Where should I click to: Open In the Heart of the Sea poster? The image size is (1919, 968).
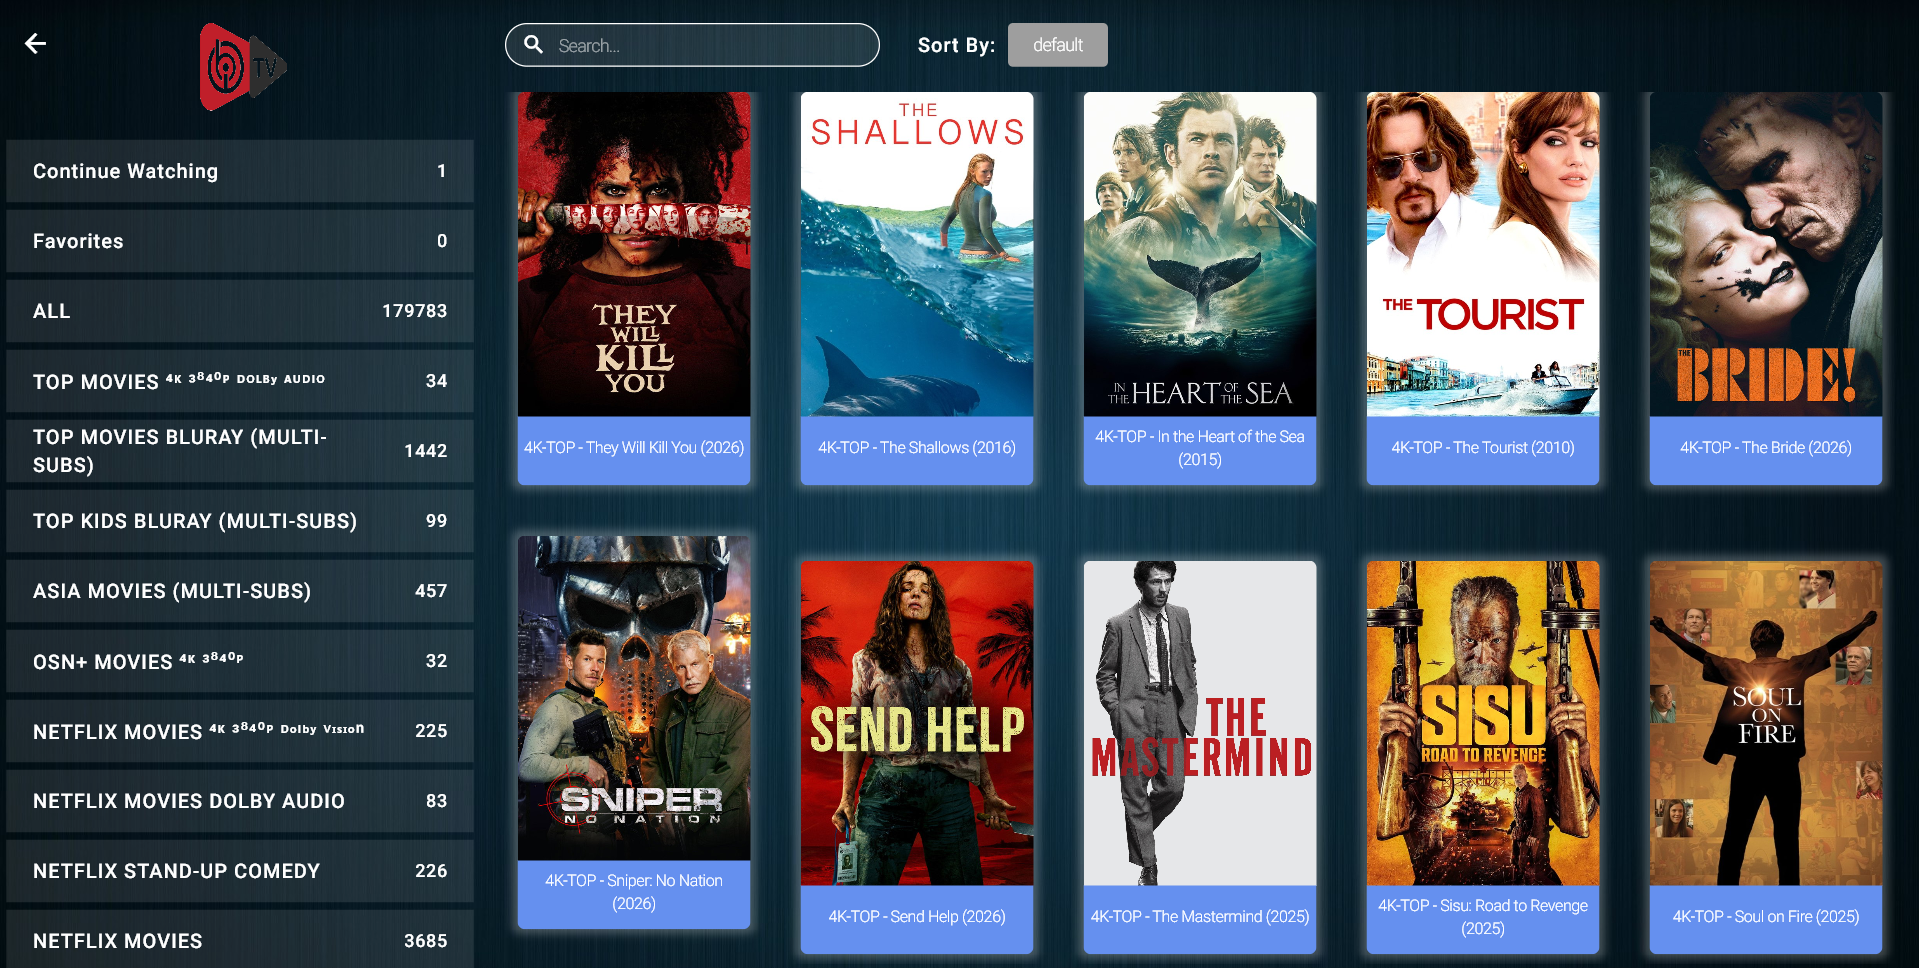tap(1200, 254)
